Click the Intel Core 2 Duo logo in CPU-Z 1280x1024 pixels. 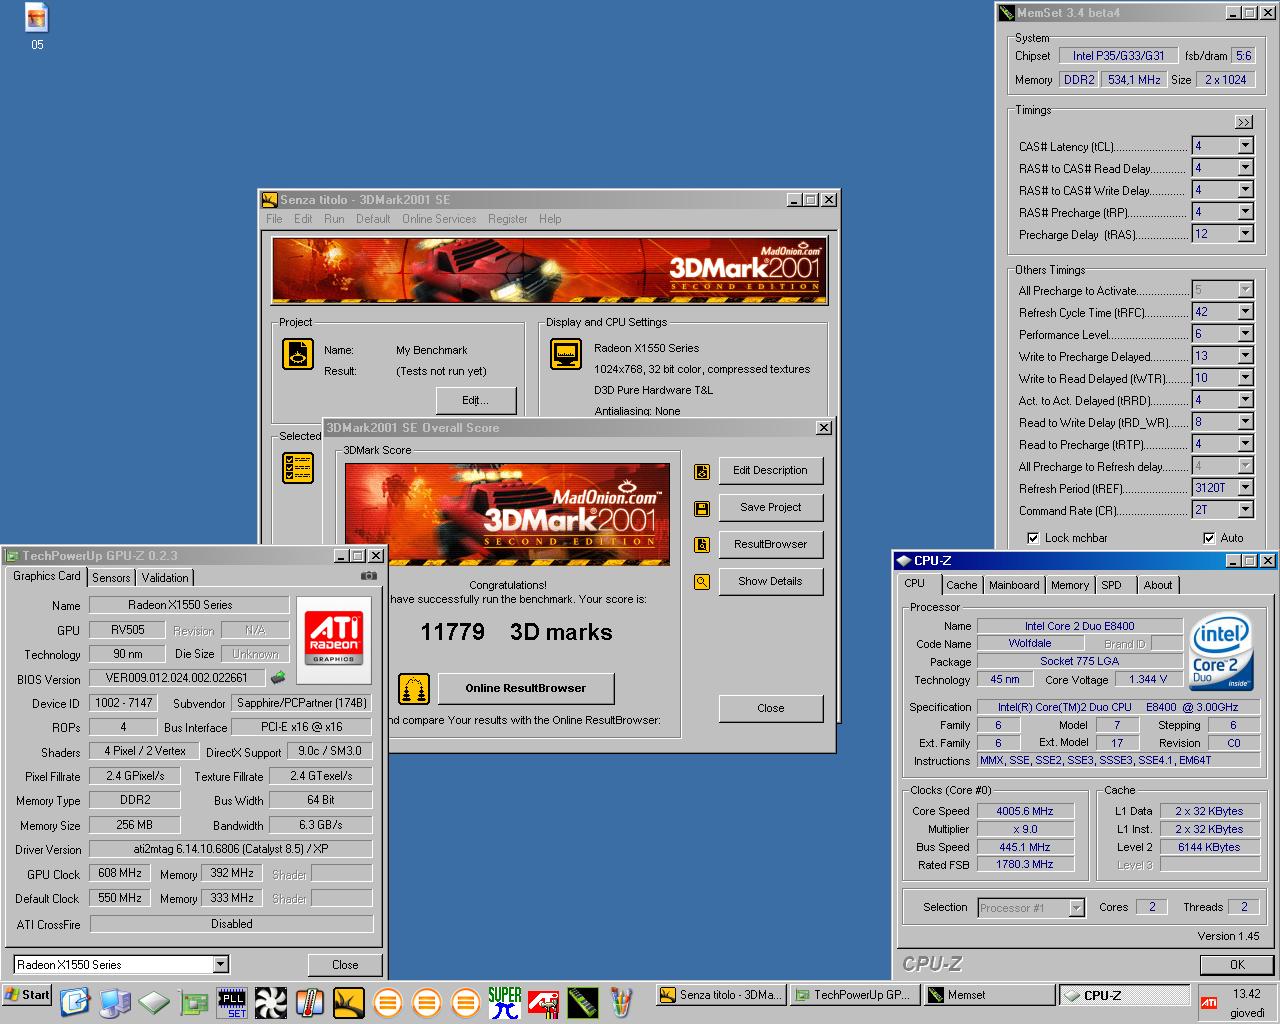pos(1221,652)
